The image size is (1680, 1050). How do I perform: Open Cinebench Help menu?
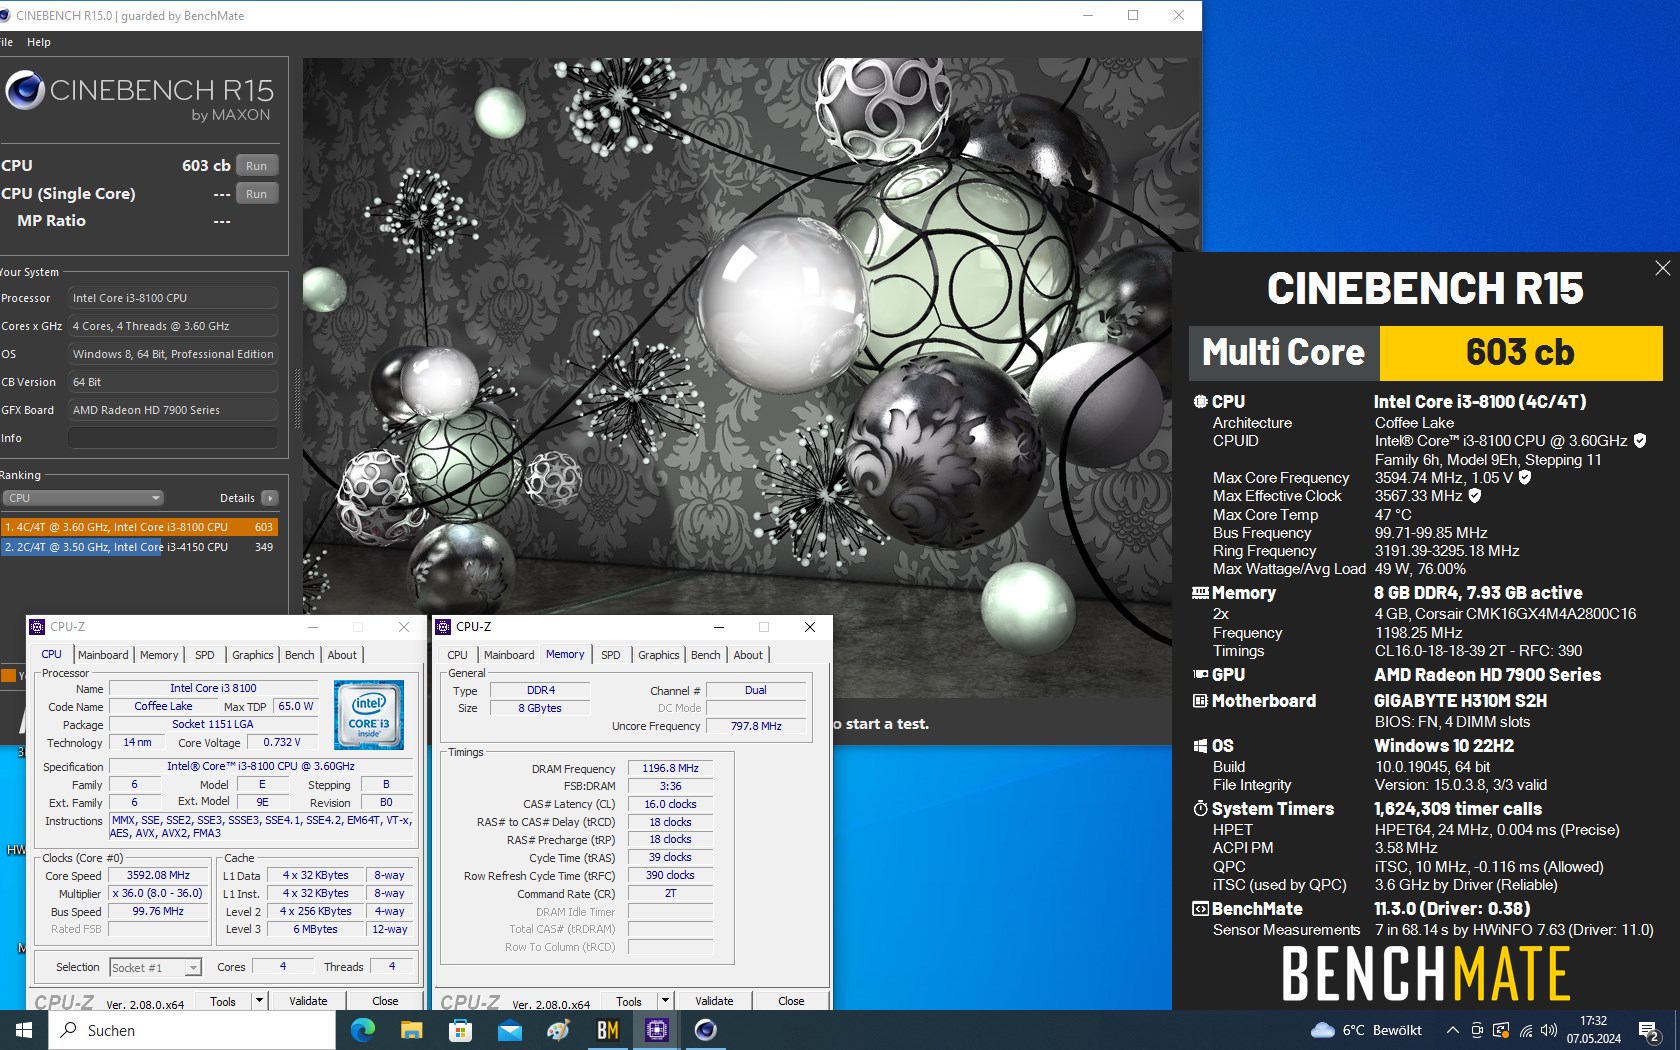click(x=39, y=42)
